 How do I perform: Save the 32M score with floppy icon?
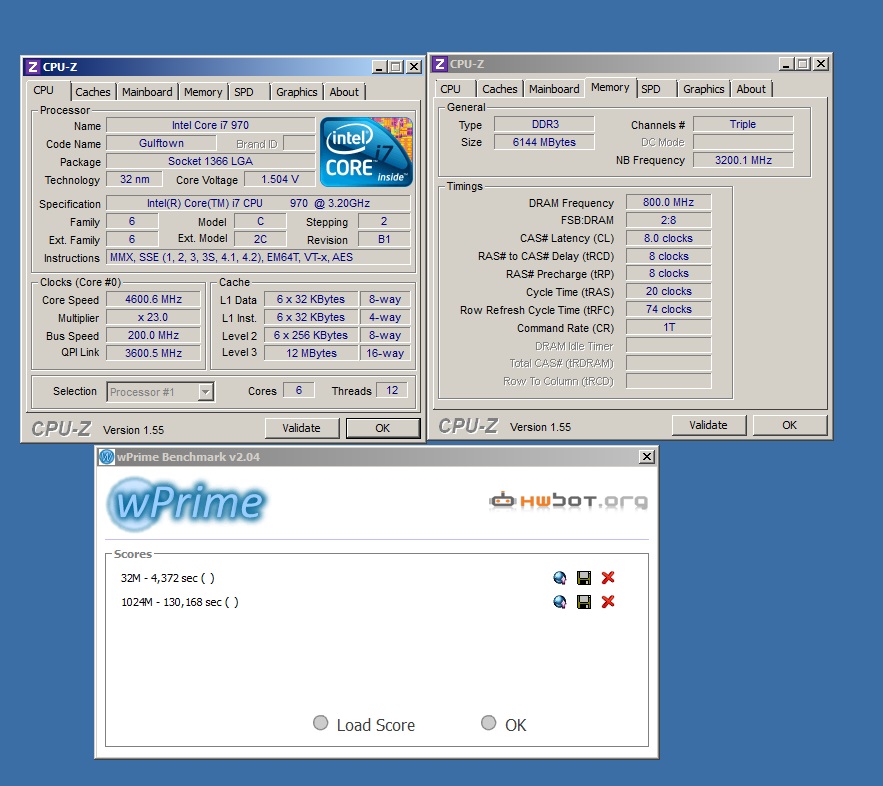click(584, 578)
